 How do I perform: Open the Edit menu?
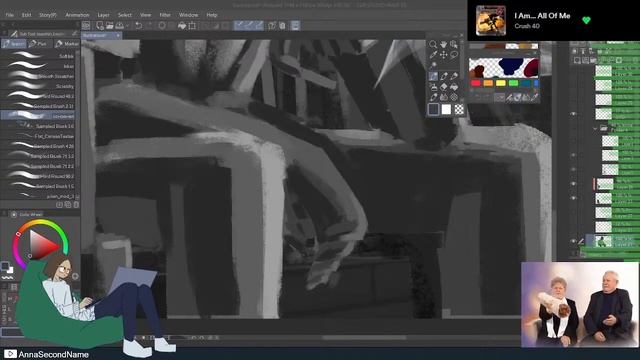(27, 15)
